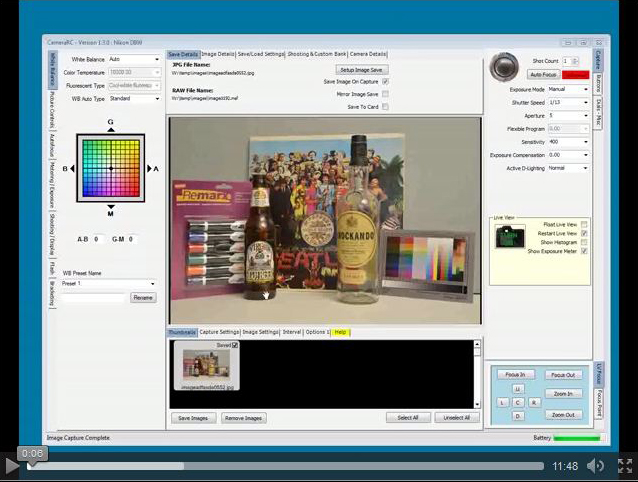Image resolution: width=638 pixels, height=482 pixels.
Task: Shift white balance toward green with G arrow
Action: coord(110,131)
